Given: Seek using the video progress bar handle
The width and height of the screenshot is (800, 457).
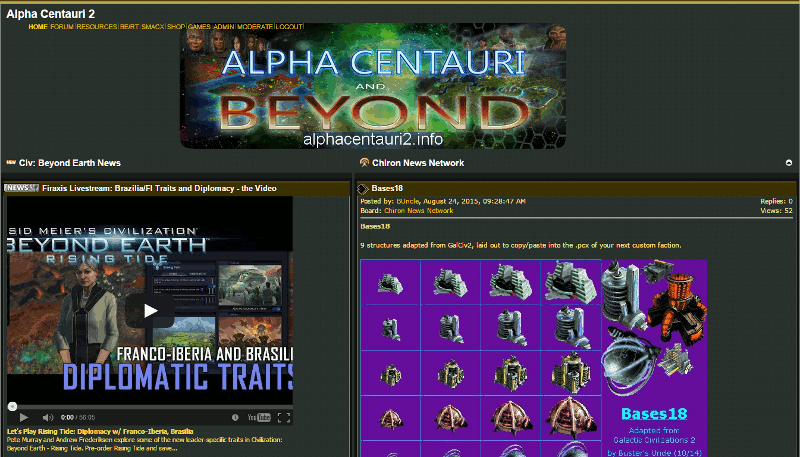Looking at the screenshot, I should [12, 406].
